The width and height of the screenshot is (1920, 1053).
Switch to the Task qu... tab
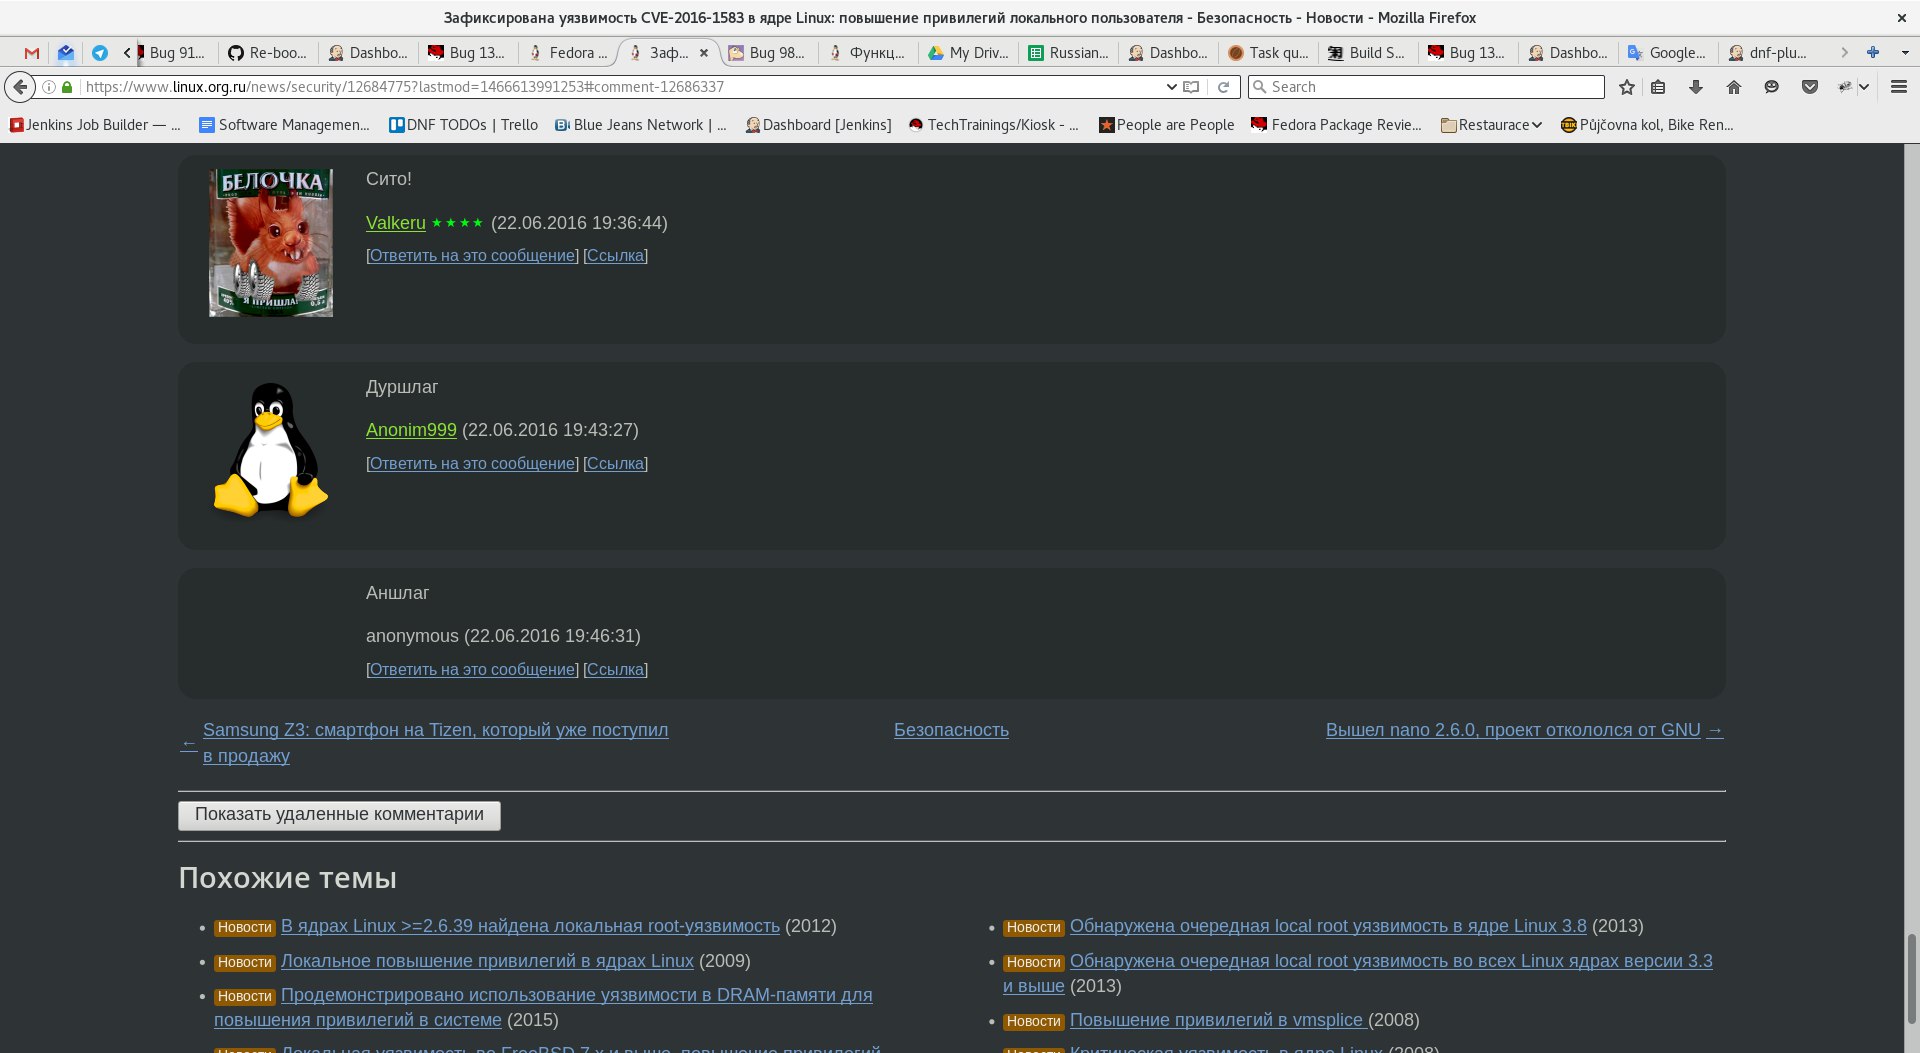pos(1268,53)
